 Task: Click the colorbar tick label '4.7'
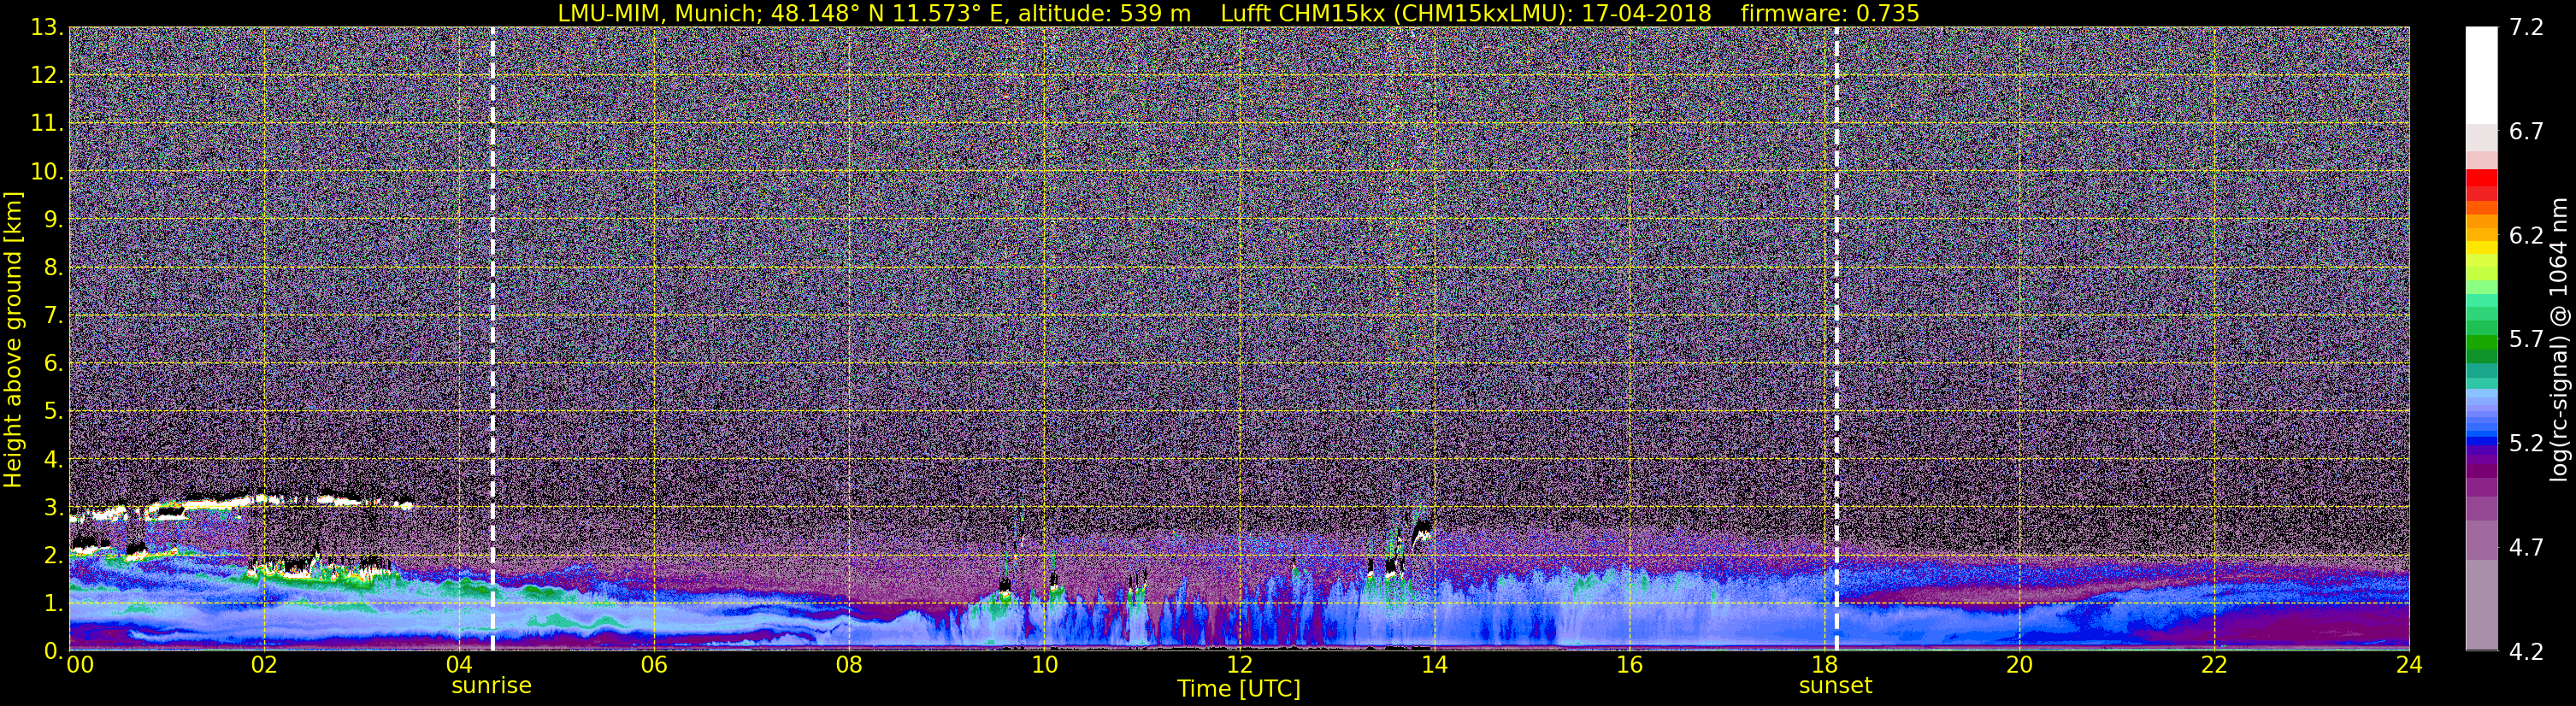point(2526,548)
